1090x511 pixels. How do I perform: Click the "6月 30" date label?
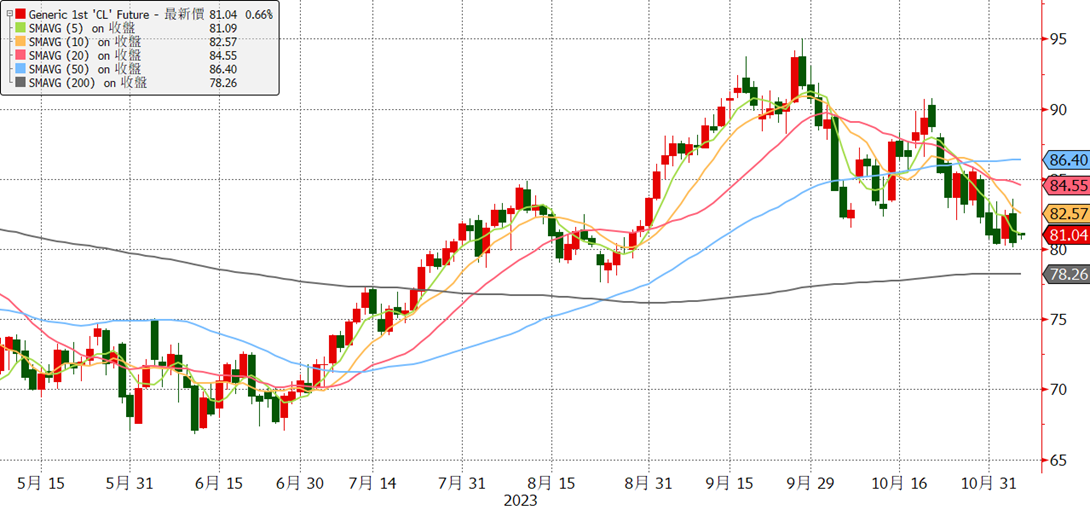pos(300,482)
